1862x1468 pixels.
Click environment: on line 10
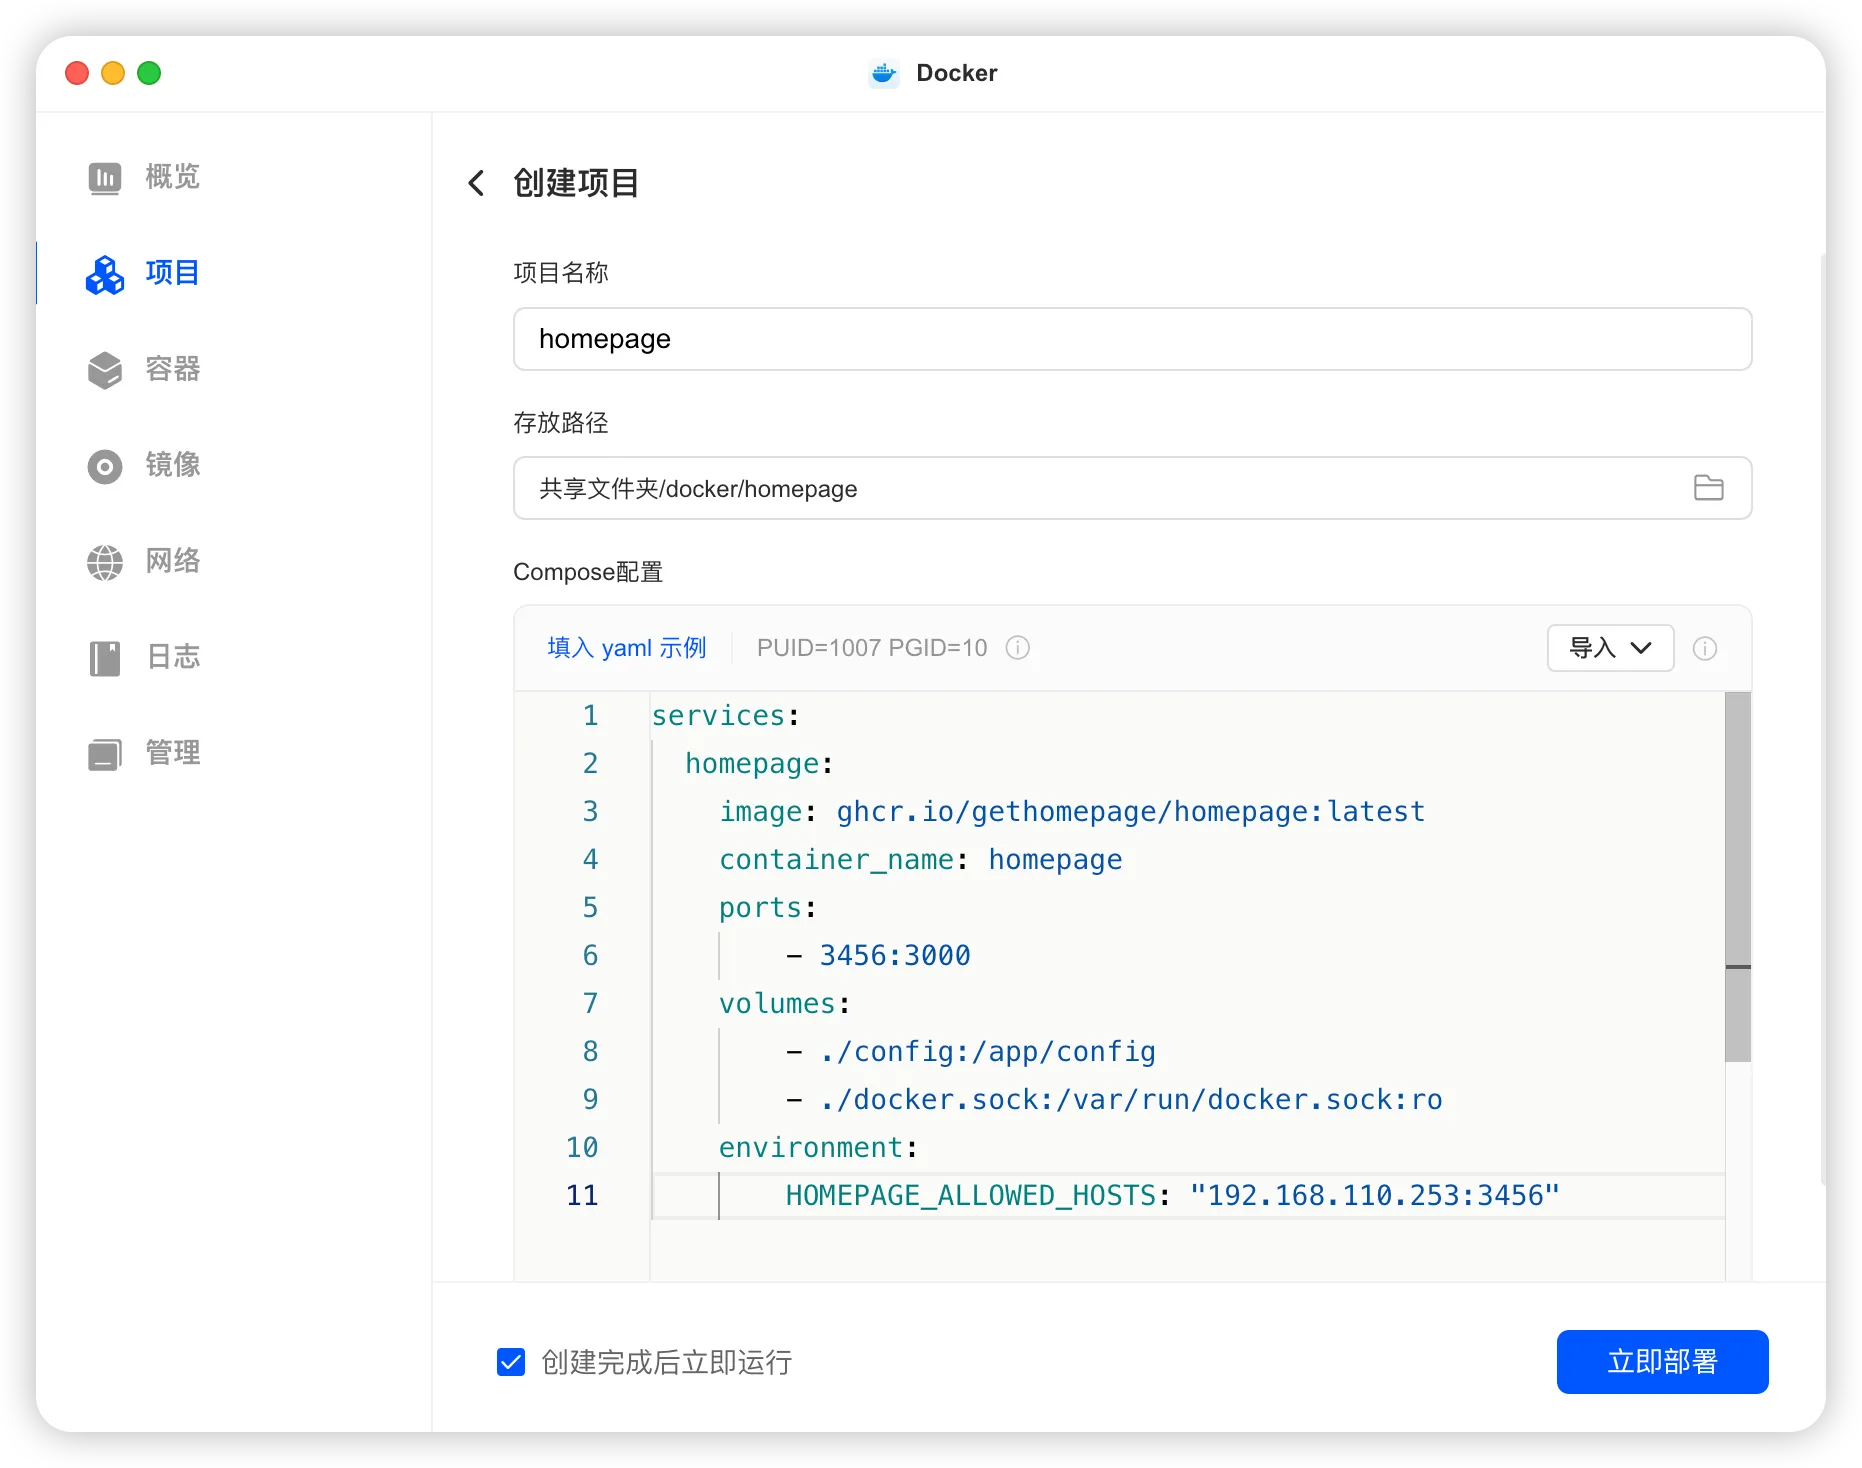coord(818,1148)
